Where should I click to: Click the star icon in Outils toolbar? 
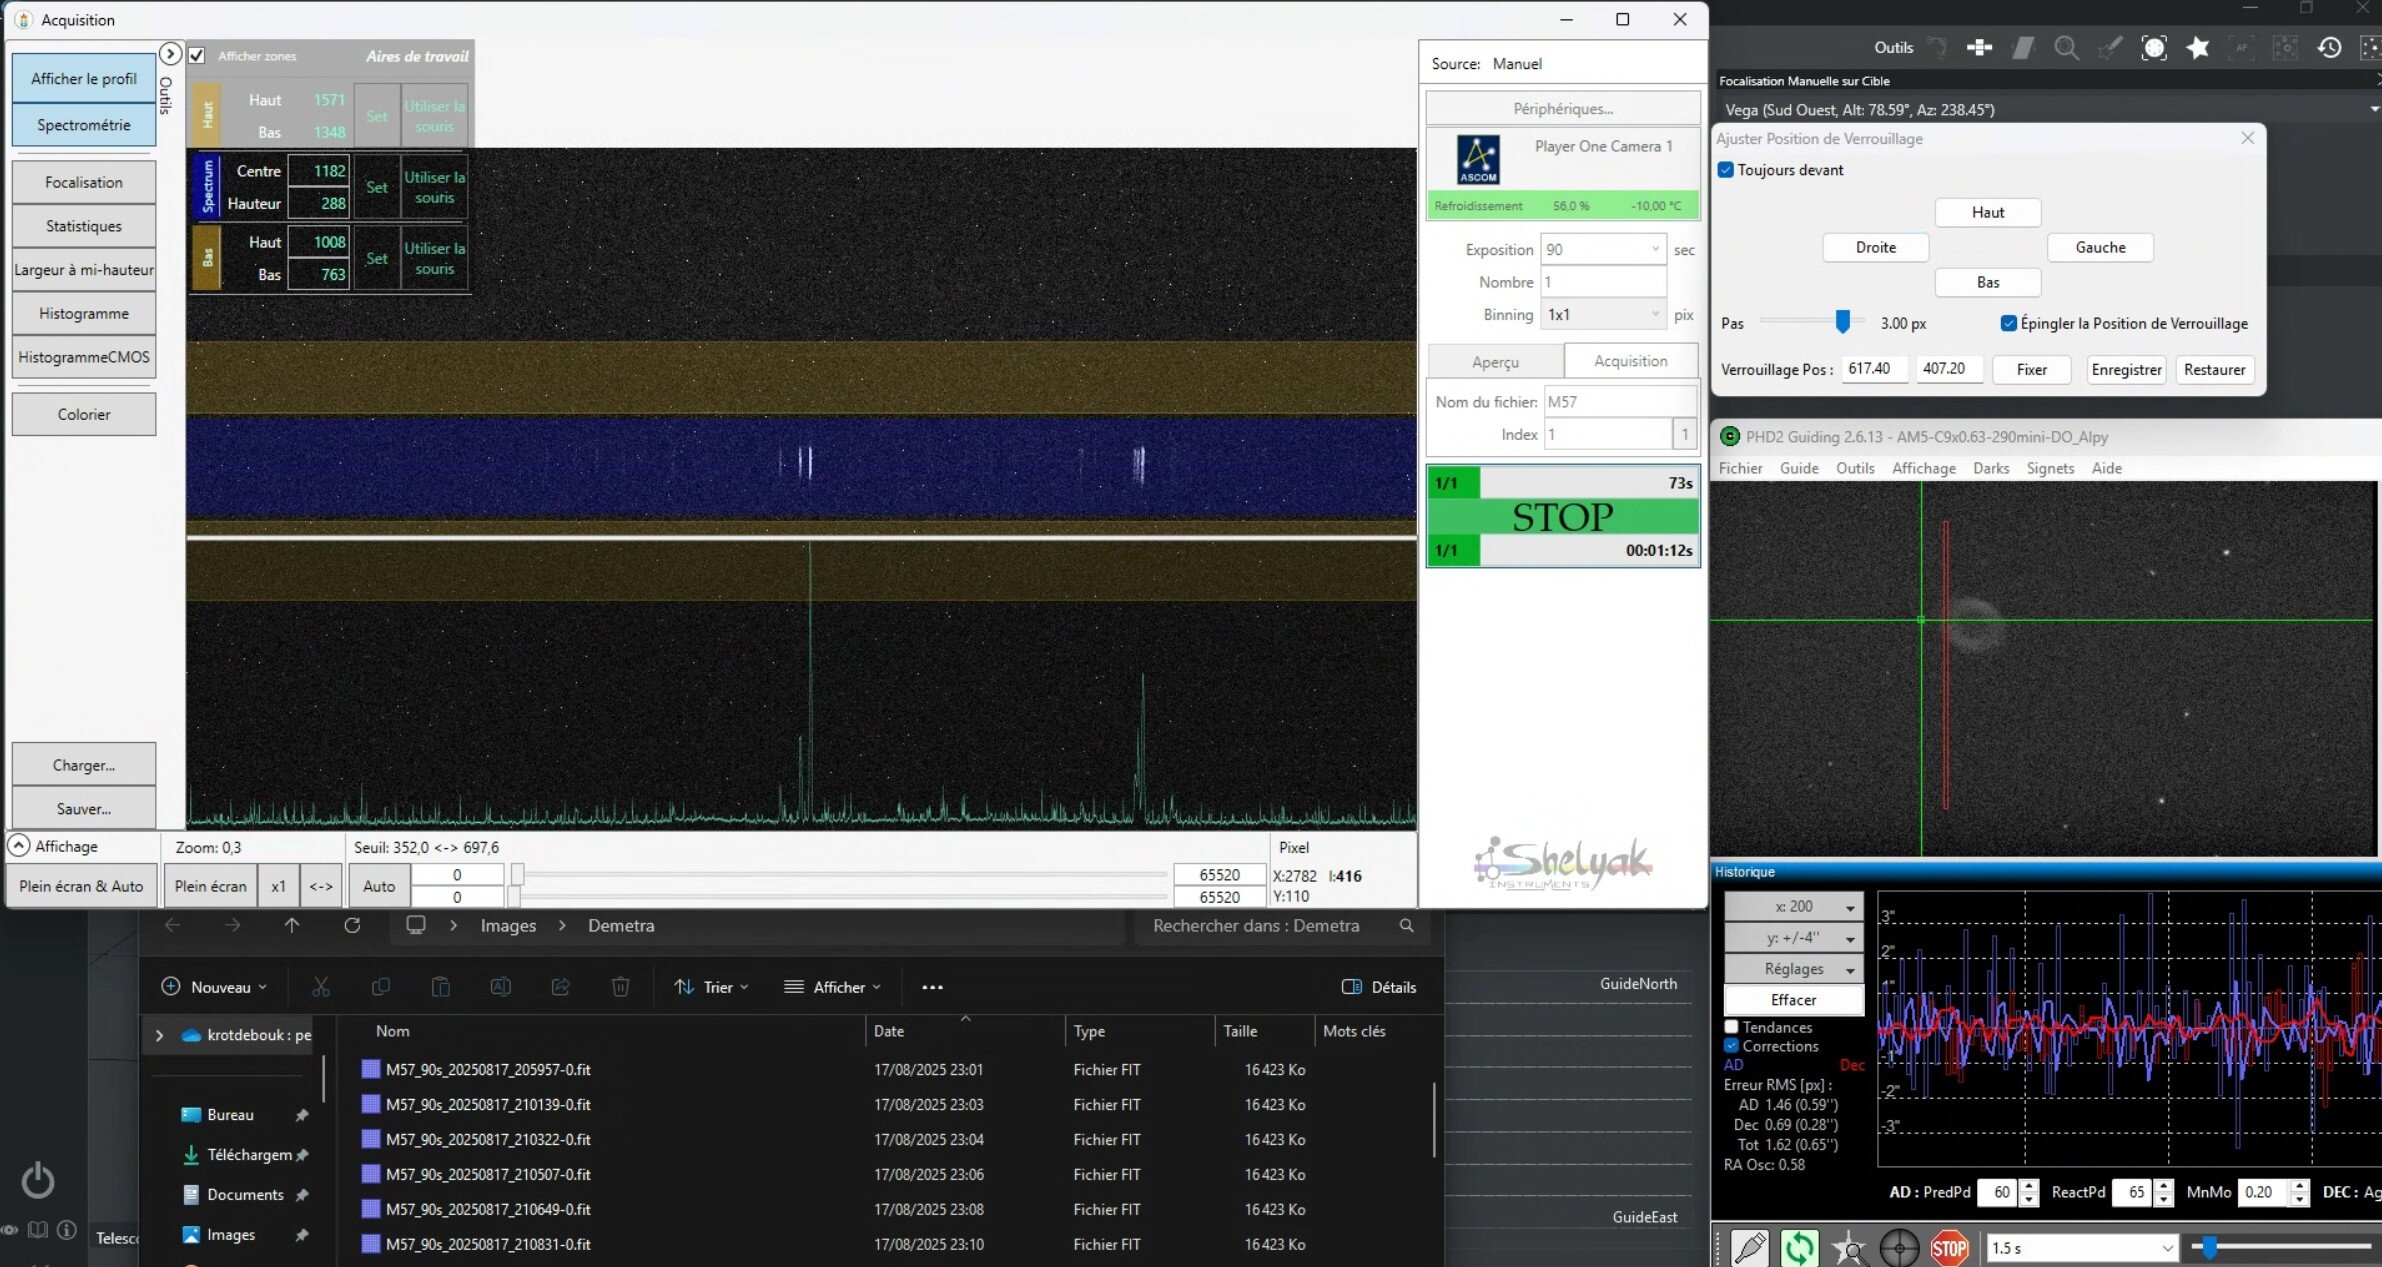click(2197, 47)
